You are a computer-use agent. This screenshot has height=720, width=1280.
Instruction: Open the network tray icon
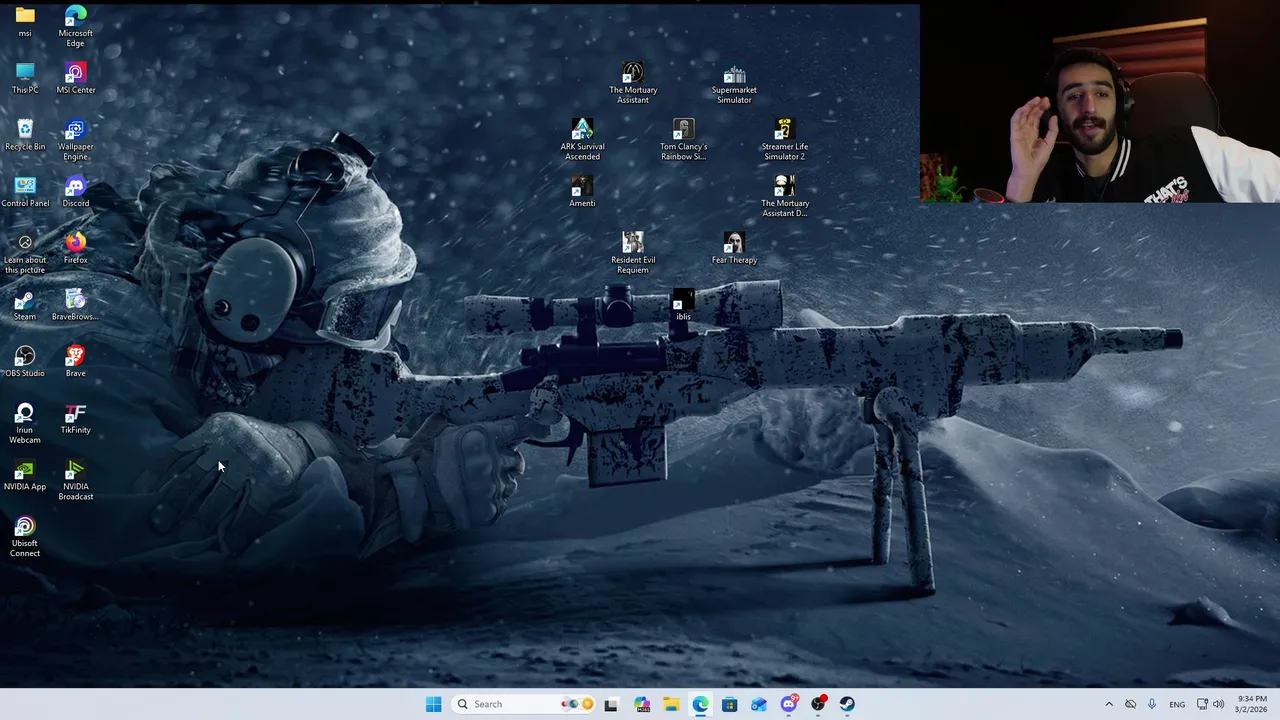pos(1202,704)
